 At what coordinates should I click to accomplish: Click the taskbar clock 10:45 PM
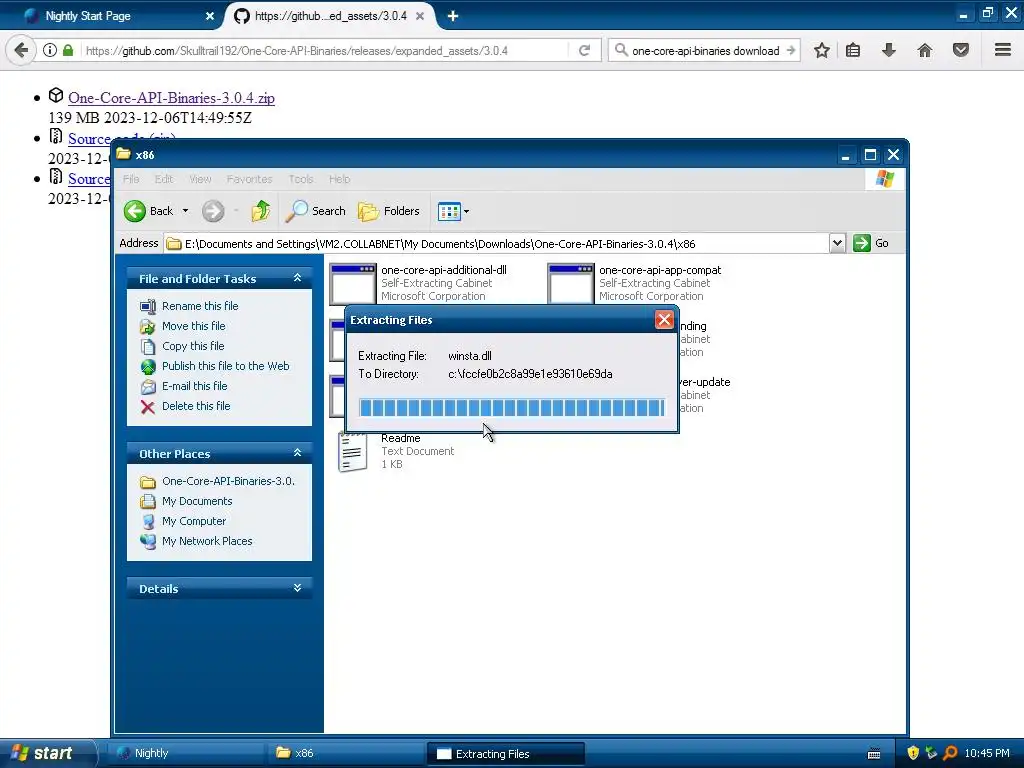[987, 753]
